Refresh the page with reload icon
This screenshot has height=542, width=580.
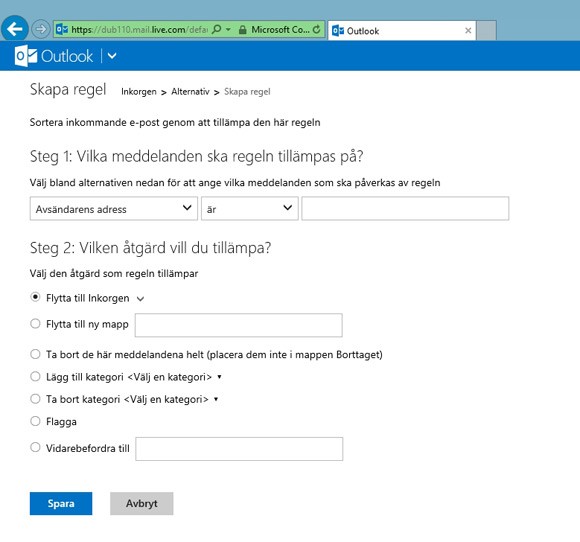317,29
